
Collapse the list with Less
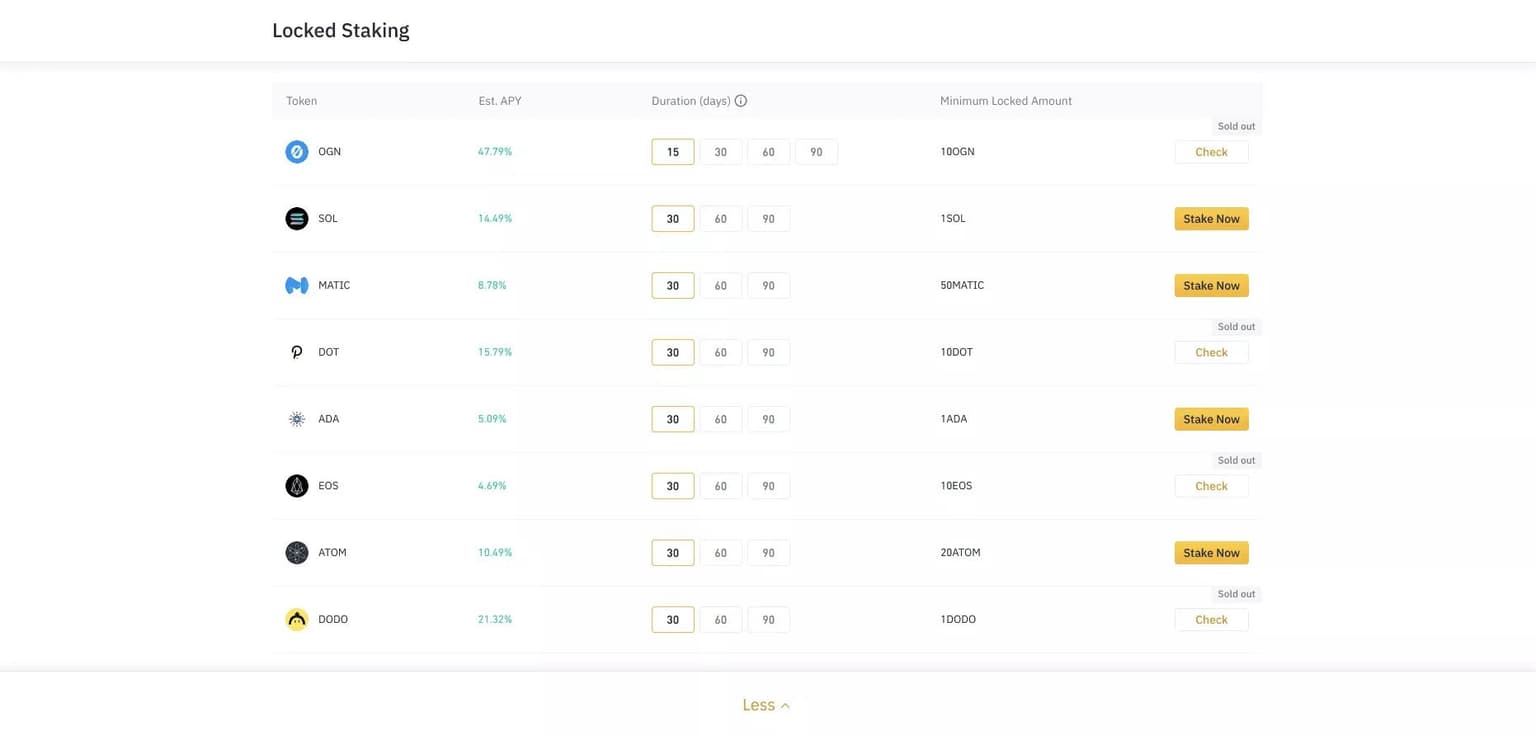point(766,705)
